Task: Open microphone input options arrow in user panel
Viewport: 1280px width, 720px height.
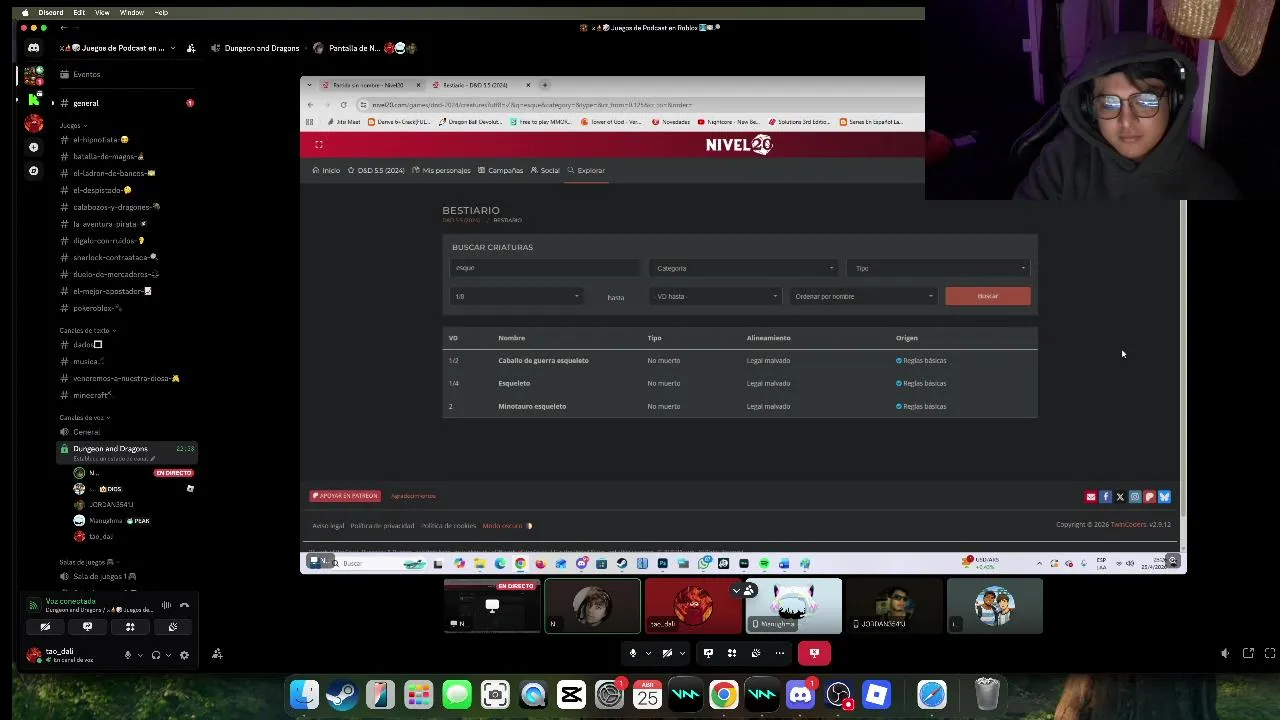Action: (x=140, y=655)
